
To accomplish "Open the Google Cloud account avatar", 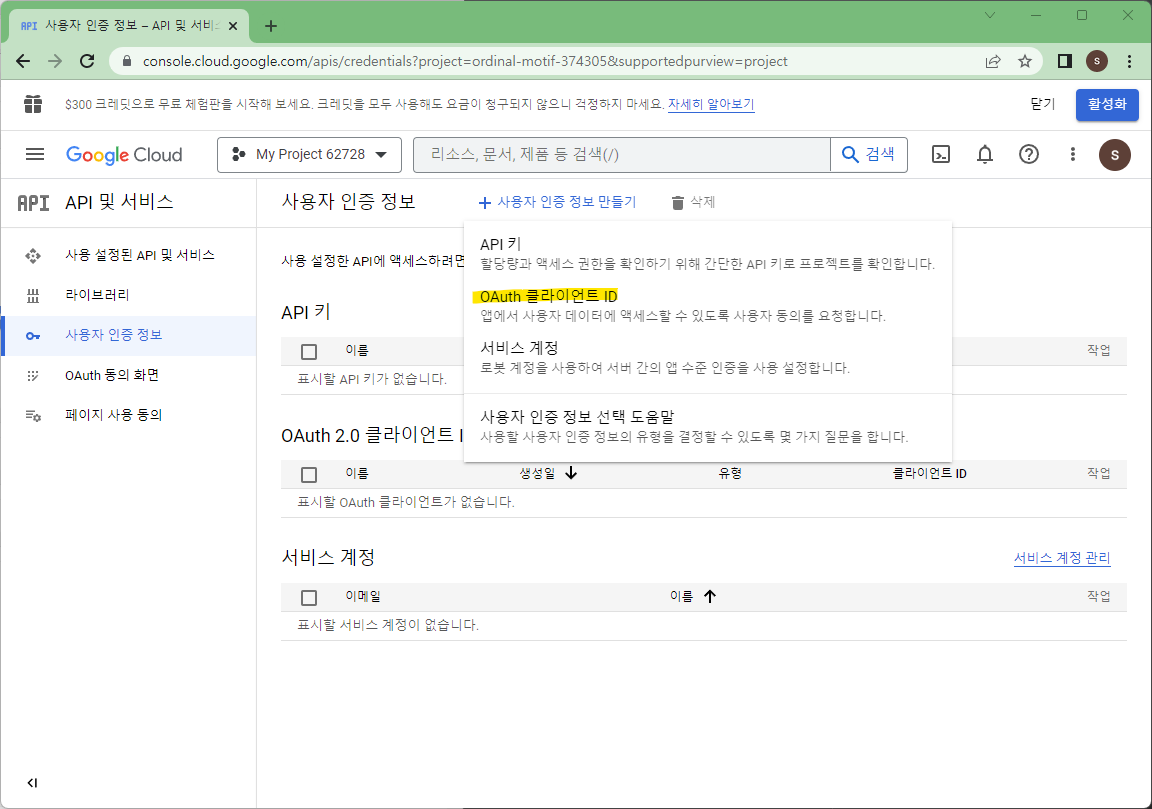I will click(x=1115, y=155).
